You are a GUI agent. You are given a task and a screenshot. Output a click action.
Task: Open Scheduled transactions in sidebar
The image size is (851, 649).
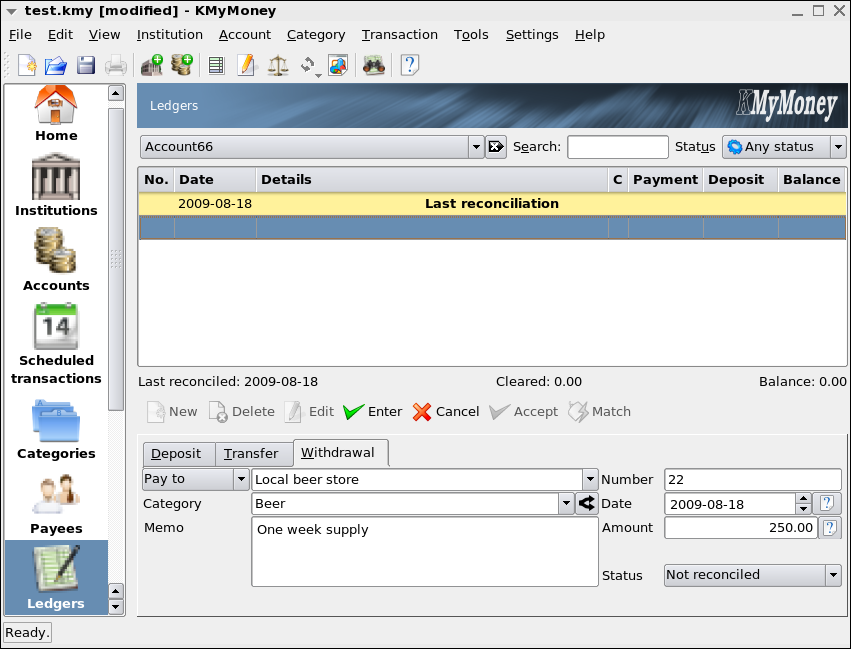coord(56,345)
